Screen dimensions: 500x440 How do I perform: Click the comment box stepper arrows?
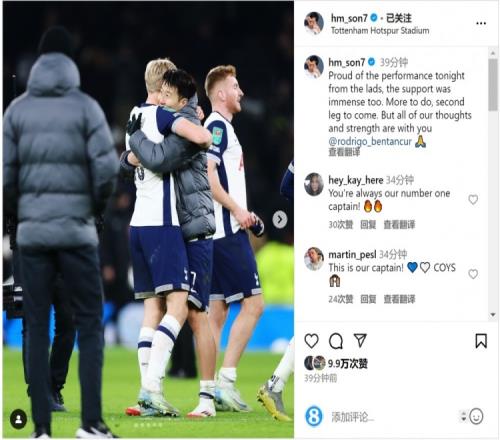coord(463,416)
